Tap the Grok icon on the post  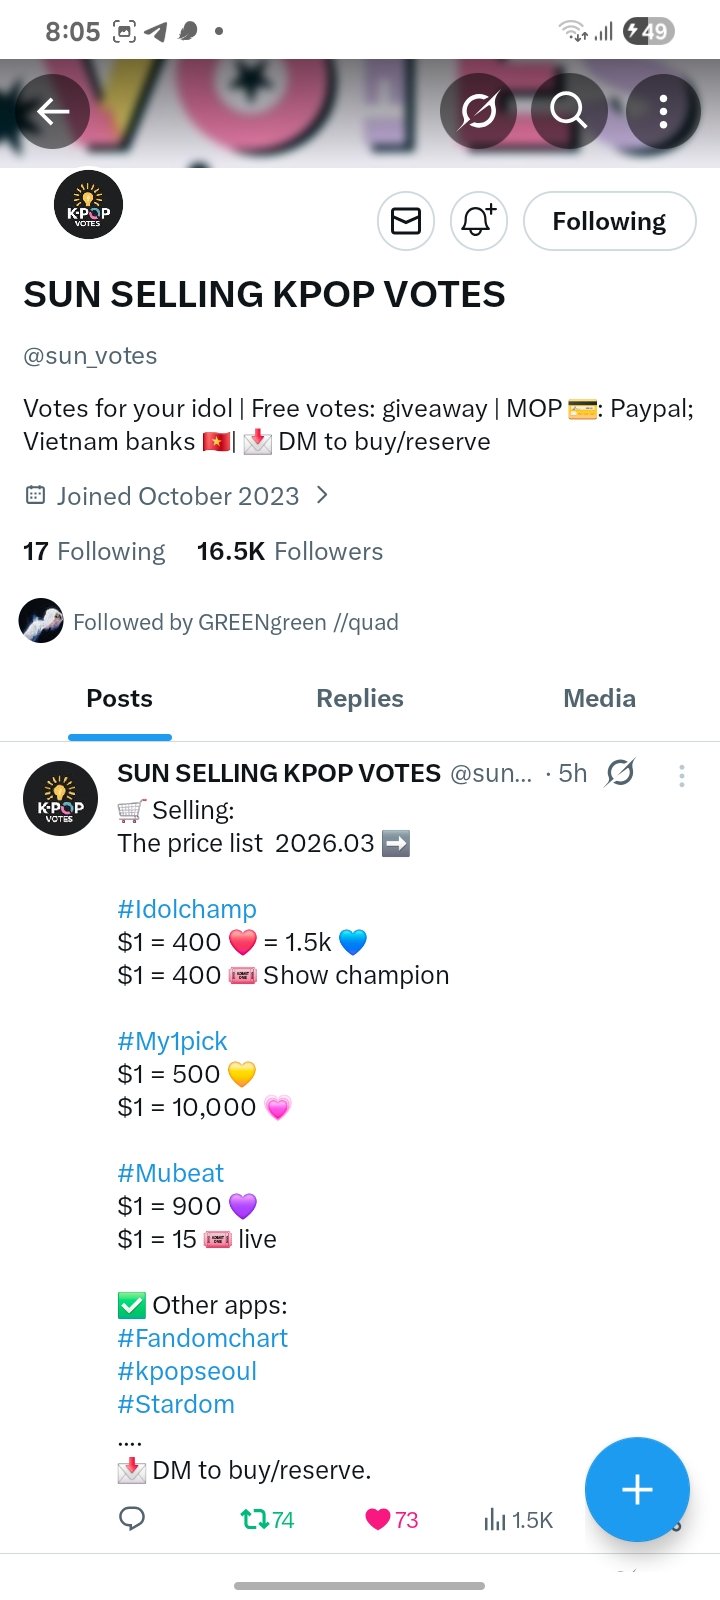[x=620, y=773]
